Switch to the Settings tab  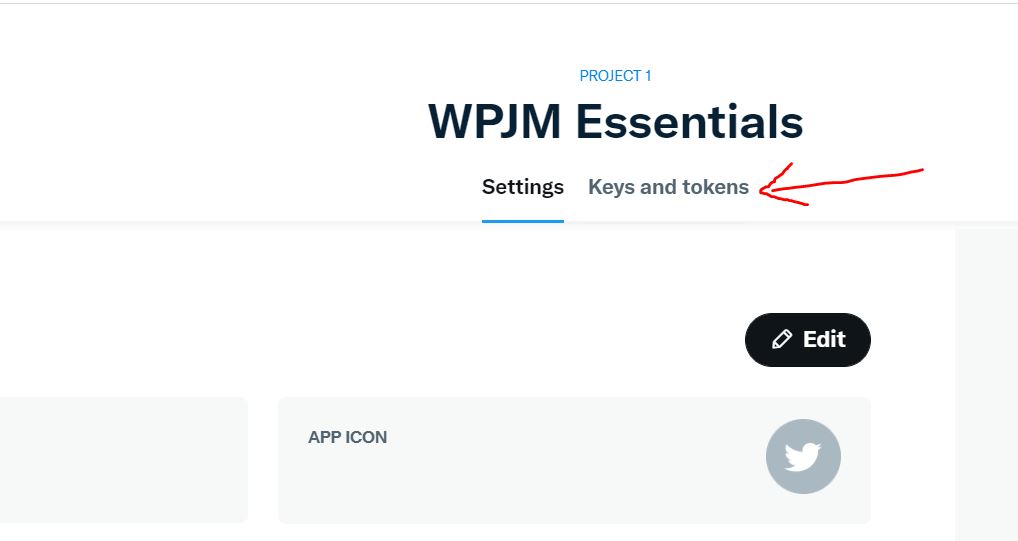(x=523, y=187)
